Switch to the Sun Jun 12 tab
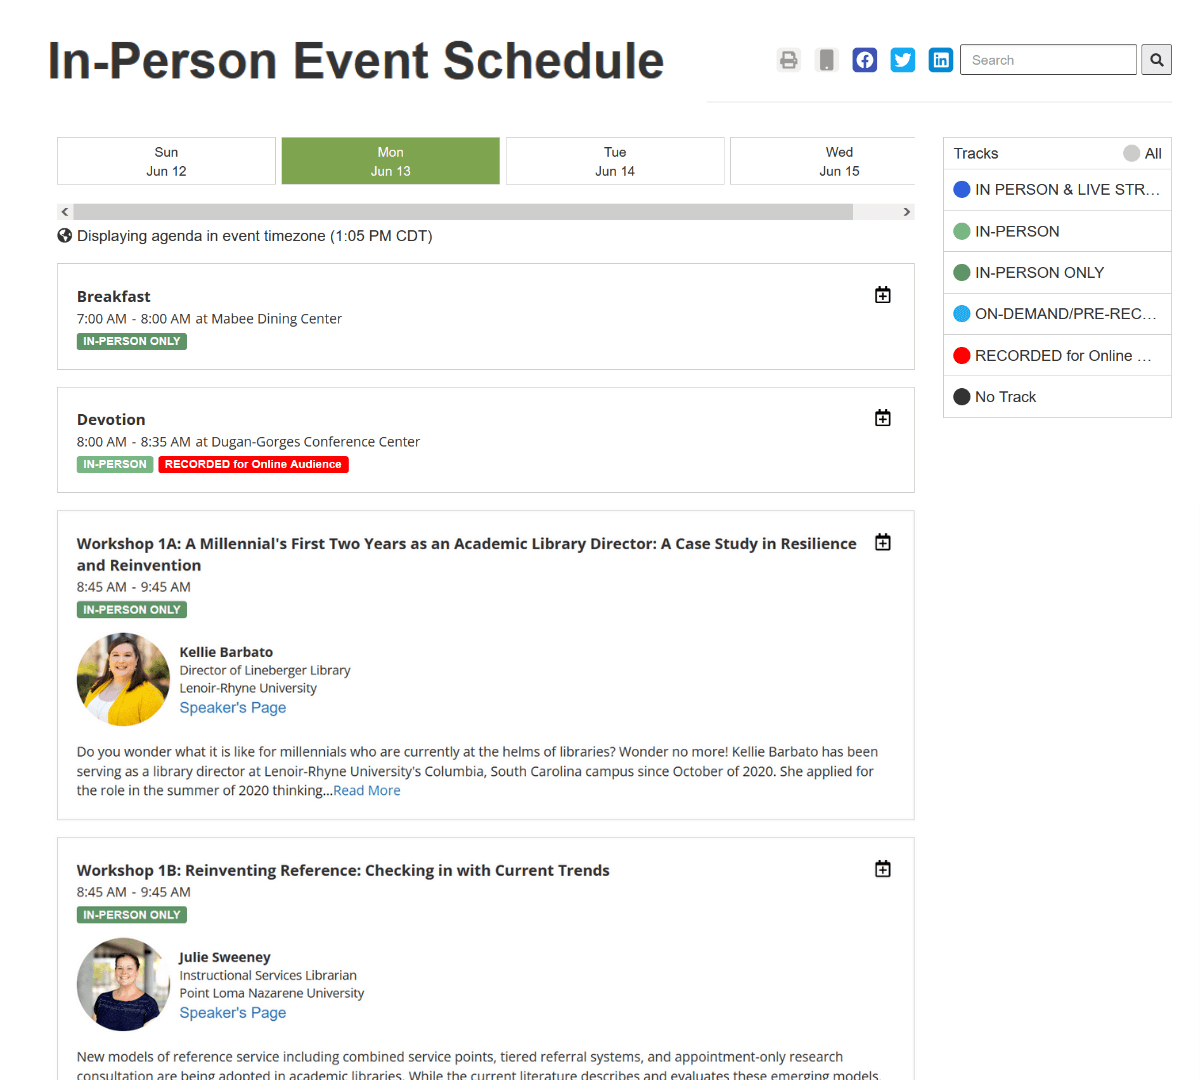The height and width of the screenshot is (1080, 1200). tap(166, 161)
